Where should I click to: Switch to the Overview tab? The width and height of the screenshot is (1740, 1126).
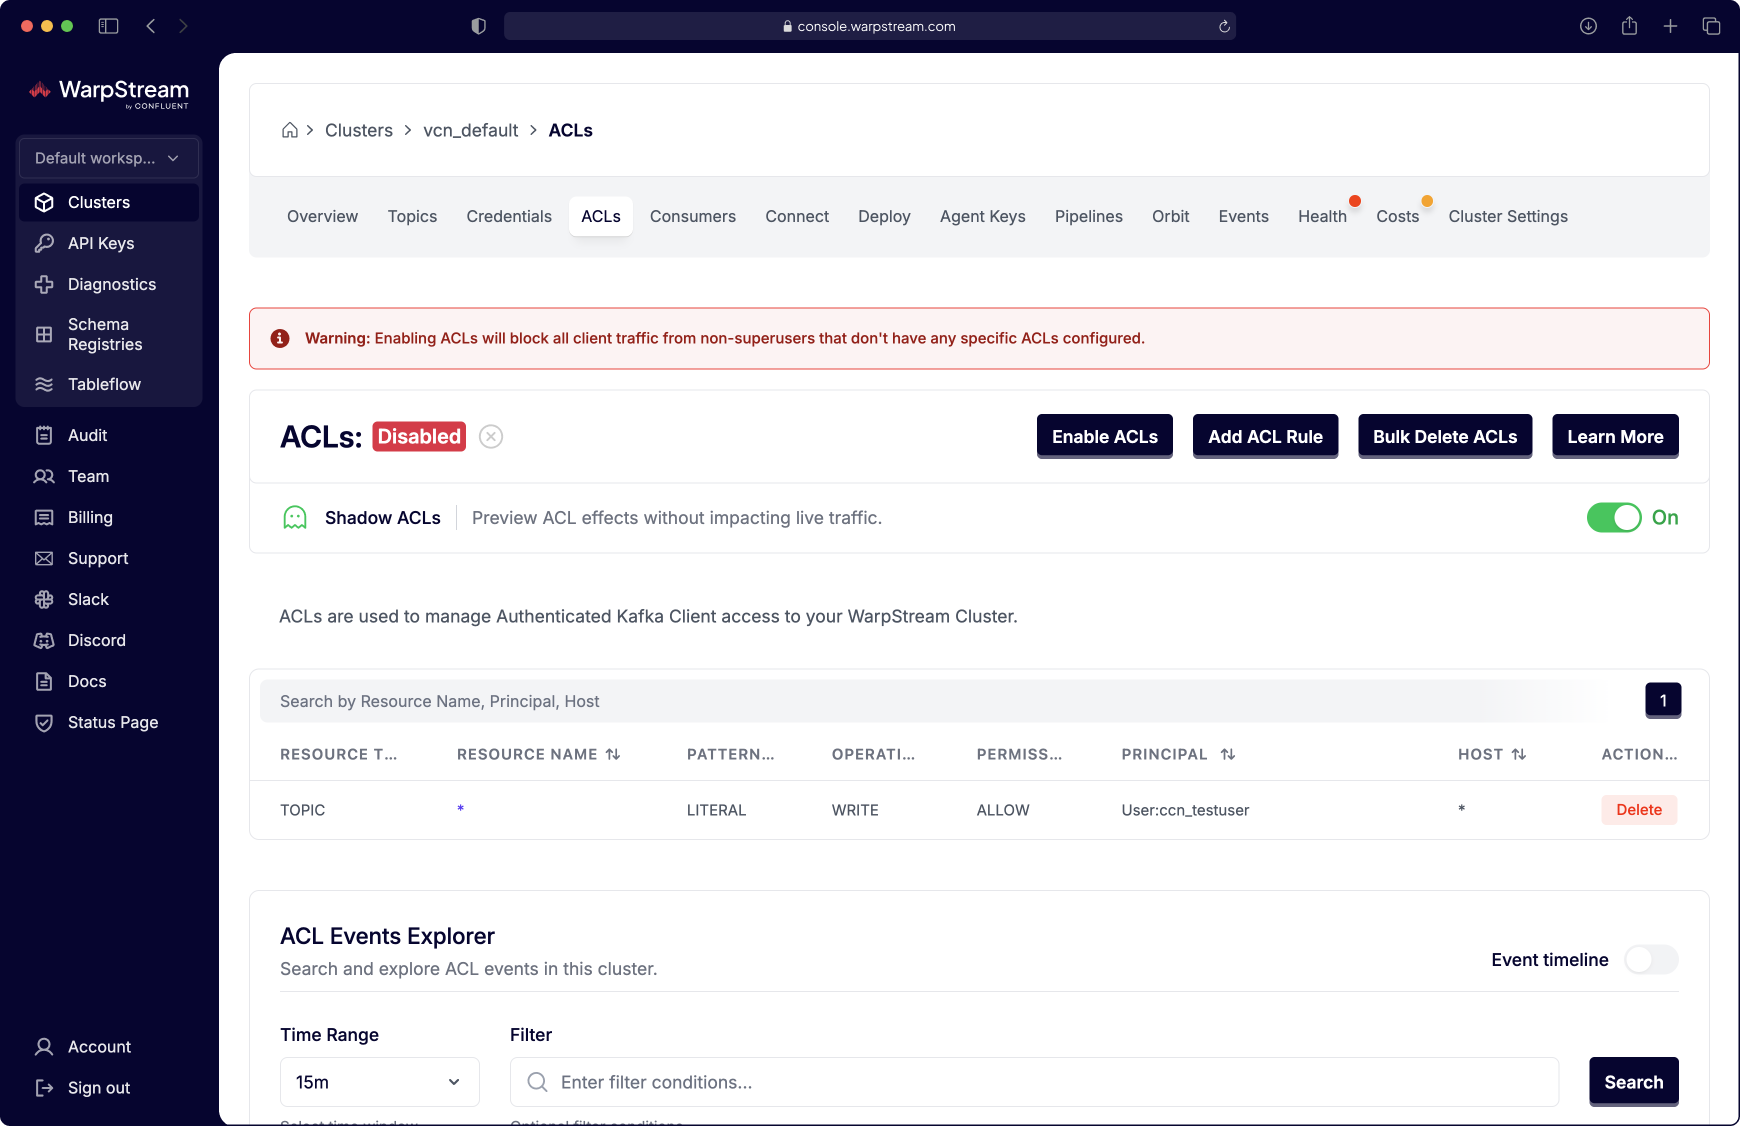pyautogui.click(x=322, y=216)
